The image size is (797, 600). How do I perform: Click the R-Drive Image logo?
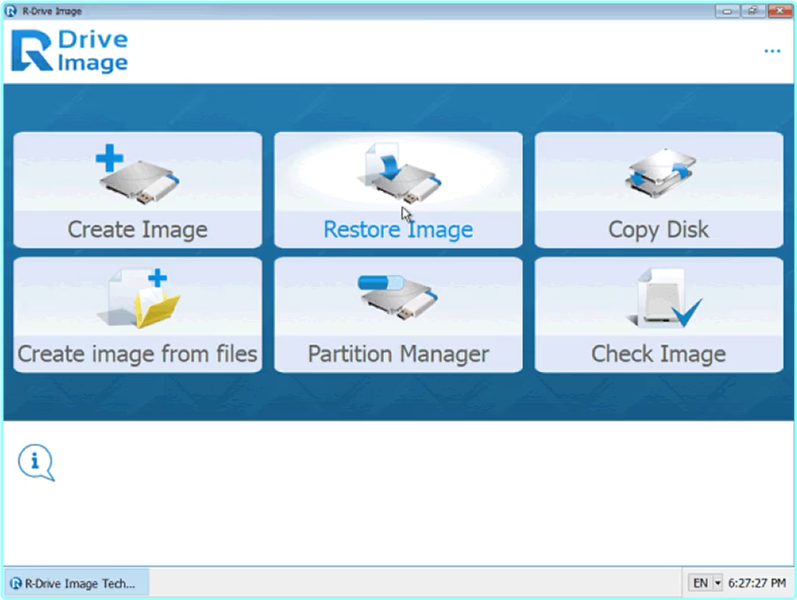click(70, 51)
